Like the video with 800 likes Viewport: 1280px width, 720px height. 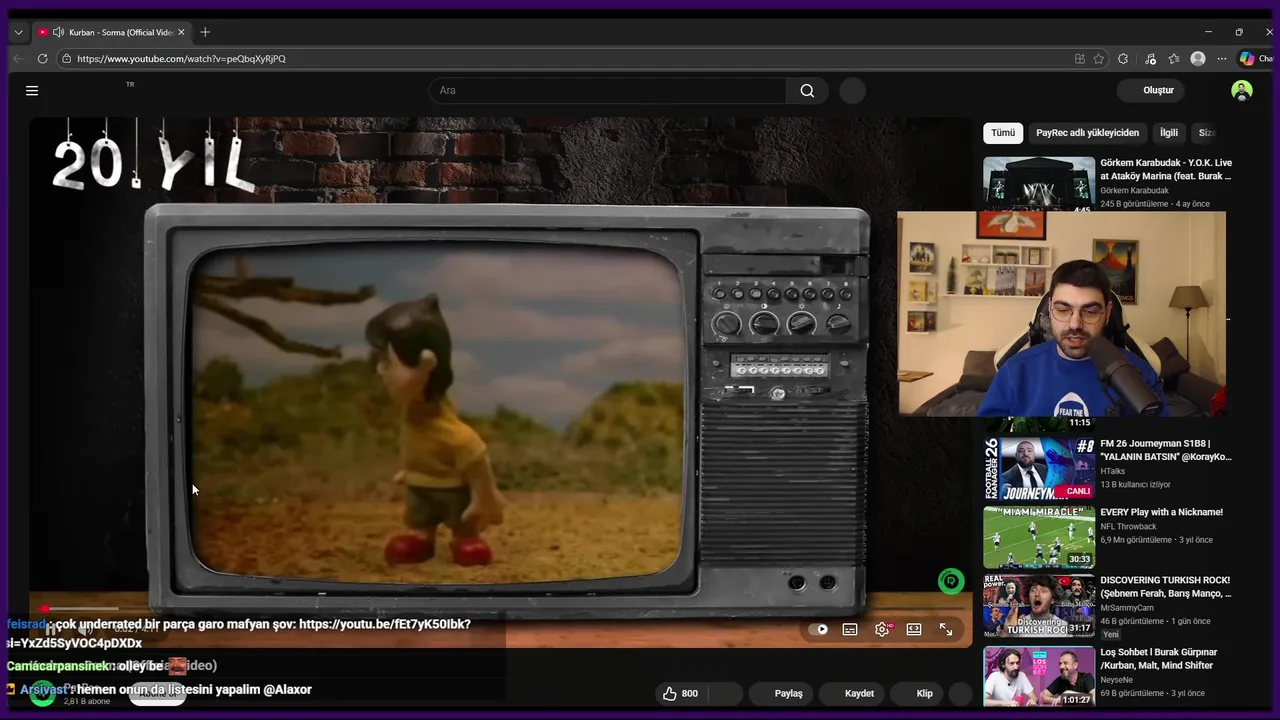680,693
